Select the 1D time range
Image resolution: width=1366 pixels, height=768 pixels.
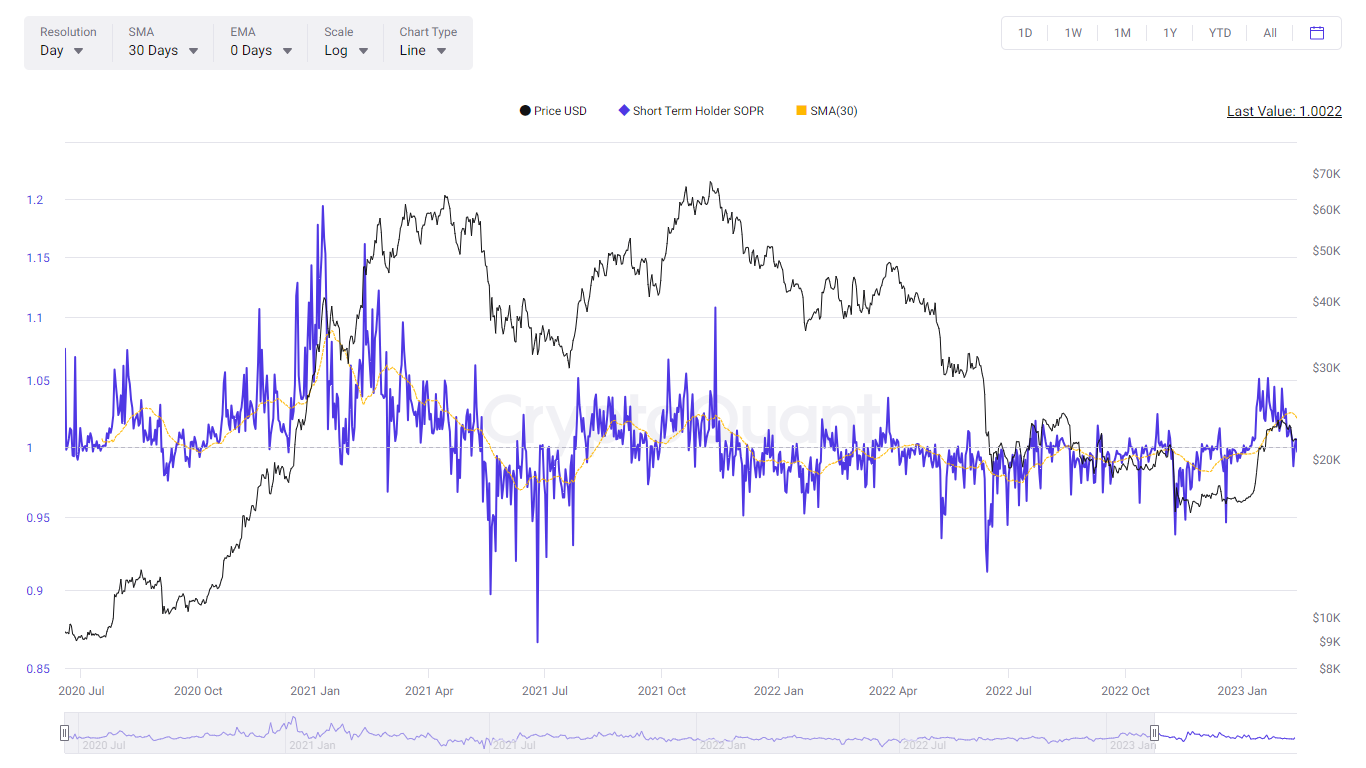click(x=1025, y=33)
